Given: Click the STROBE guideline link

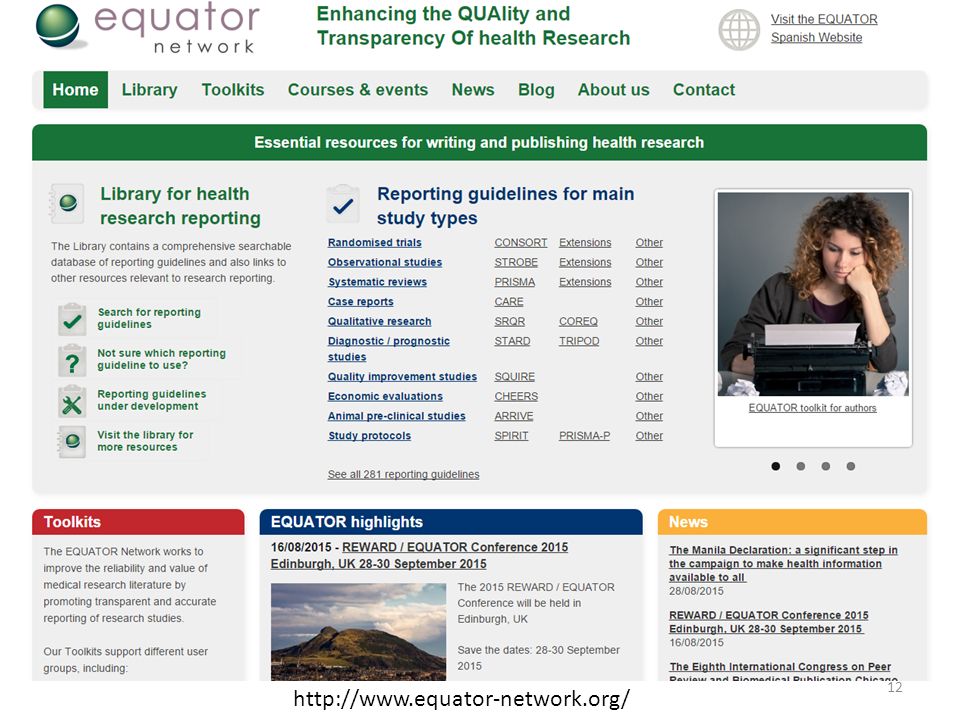Looking at the screenshot, I should pyautogui.click(x=516, y=262).
